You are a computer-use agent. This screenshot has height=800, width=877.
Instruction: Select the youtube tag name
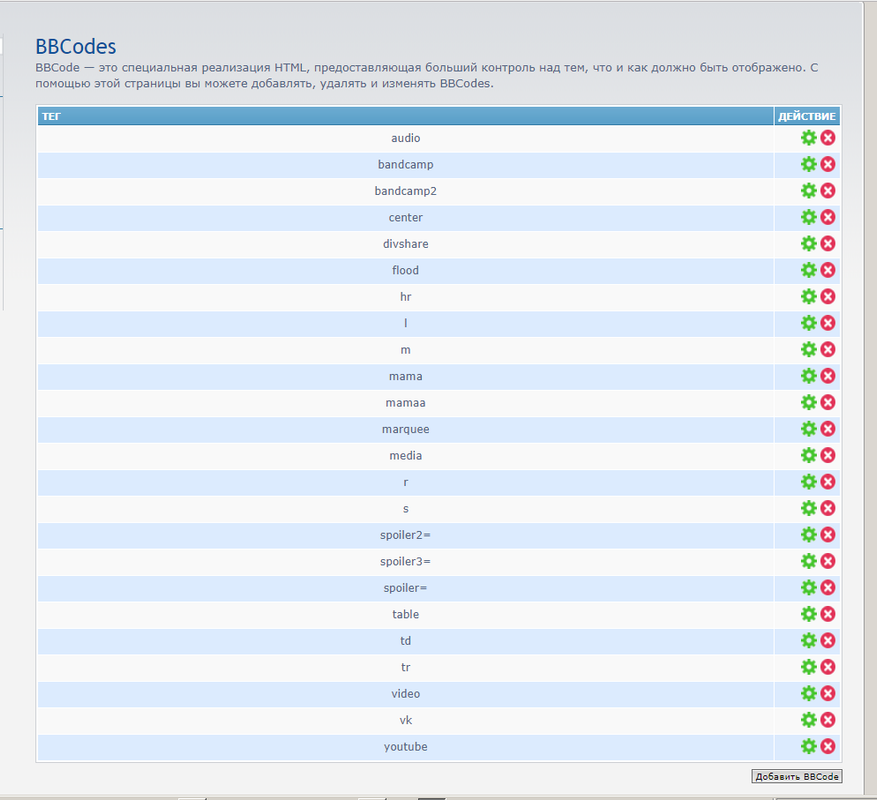(406, 747)
